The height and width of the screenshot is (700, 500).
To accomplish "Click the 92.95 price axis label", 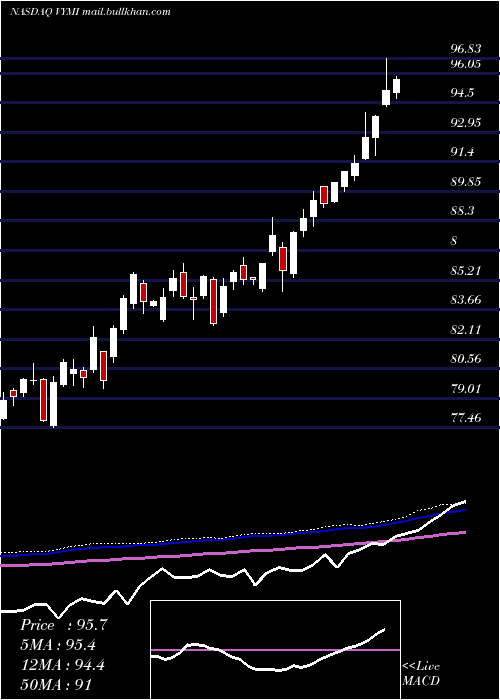I will (x=466, y=122).
